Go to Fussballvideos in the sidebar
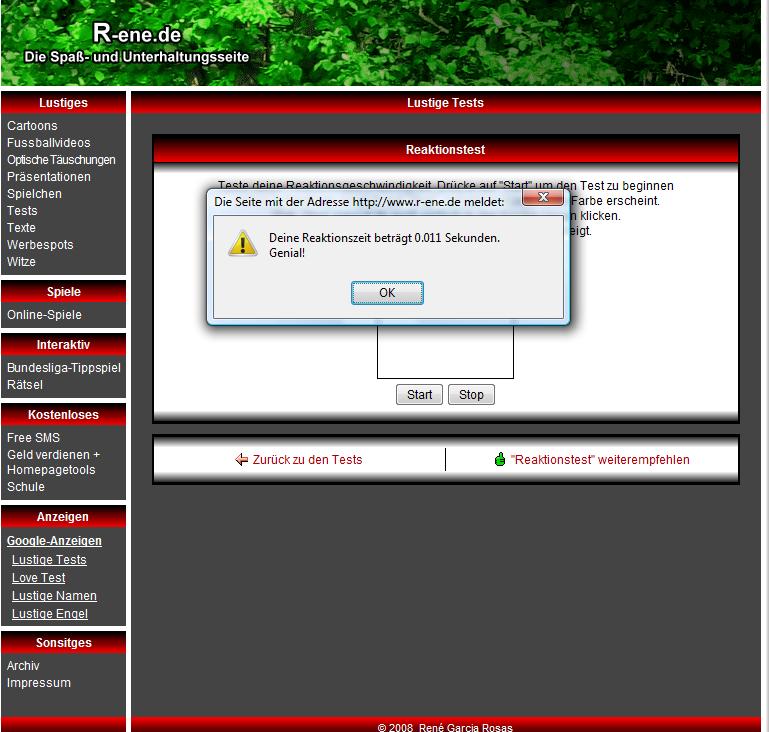Screen dimensions: 769x732 coord(48,143)
